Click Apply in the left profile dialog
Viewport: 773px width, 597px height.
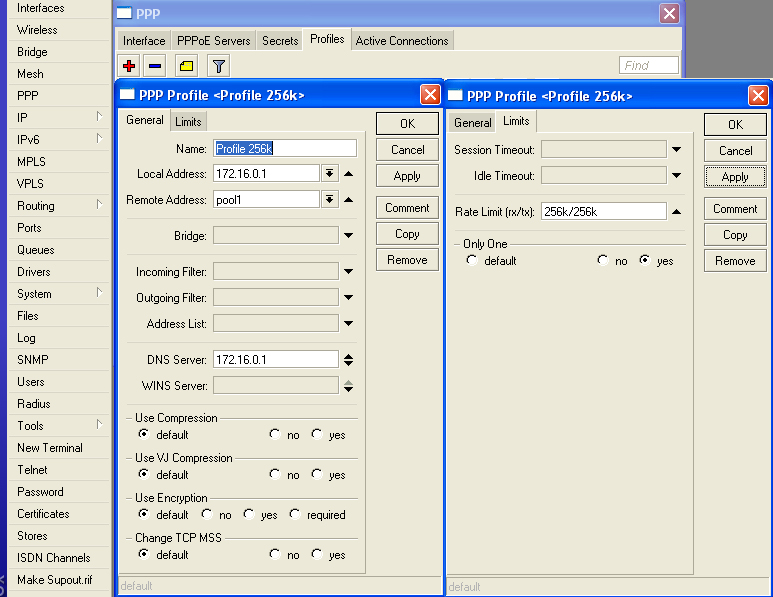coord(407,176)
